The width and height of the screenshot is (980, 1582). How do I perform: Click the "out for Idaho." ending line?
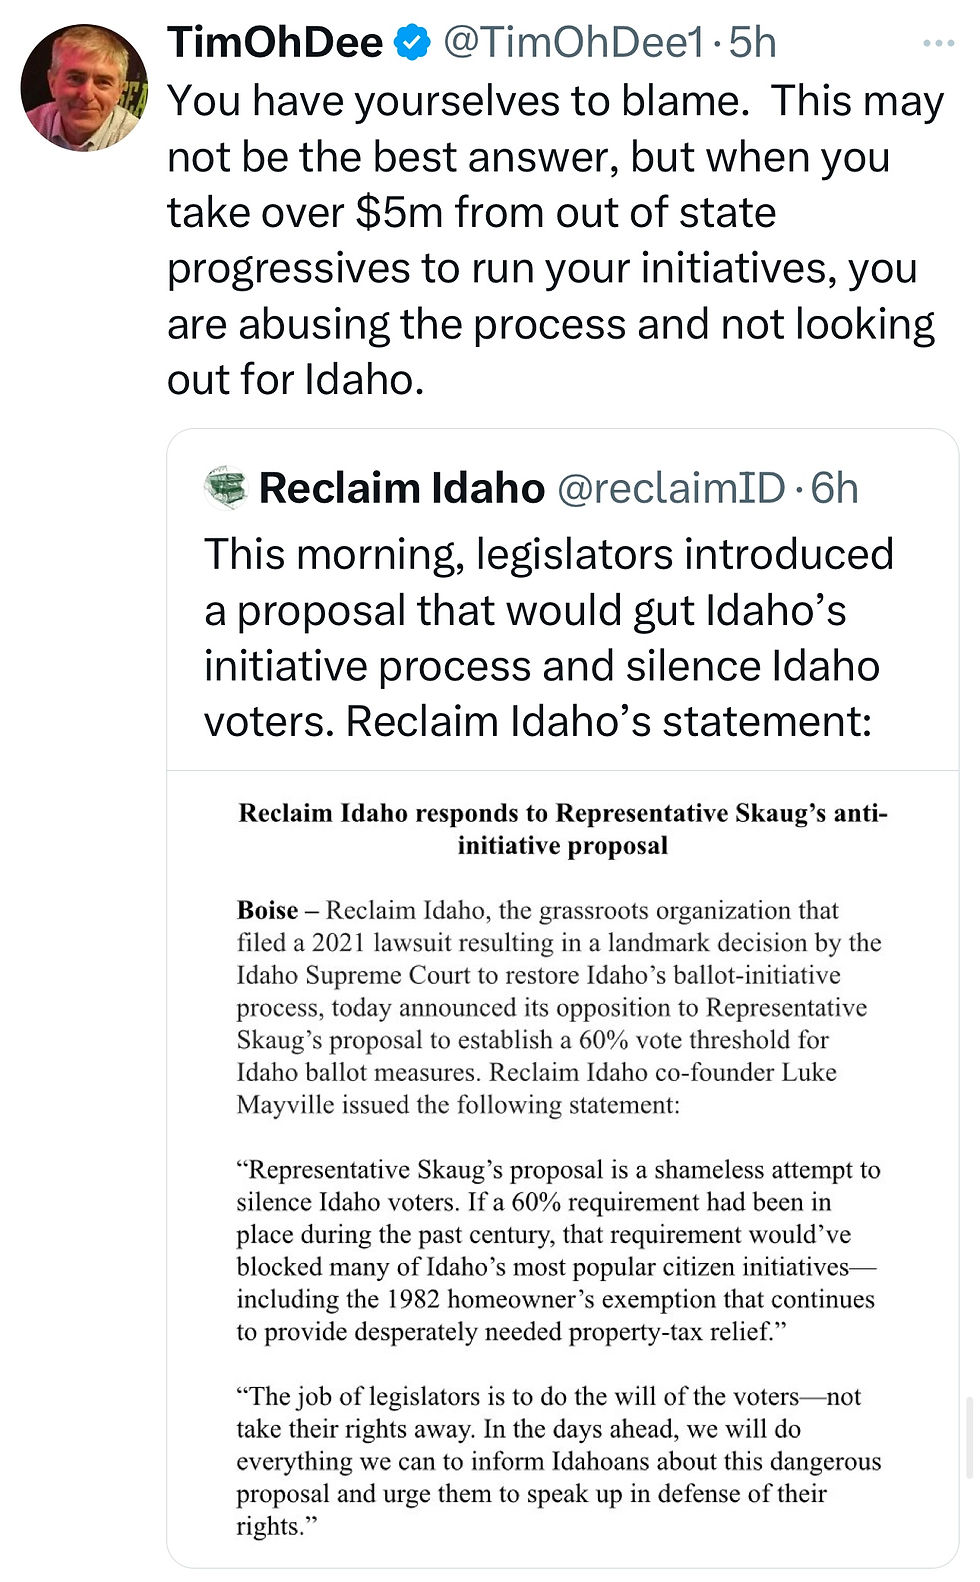(x=295, y=380)
